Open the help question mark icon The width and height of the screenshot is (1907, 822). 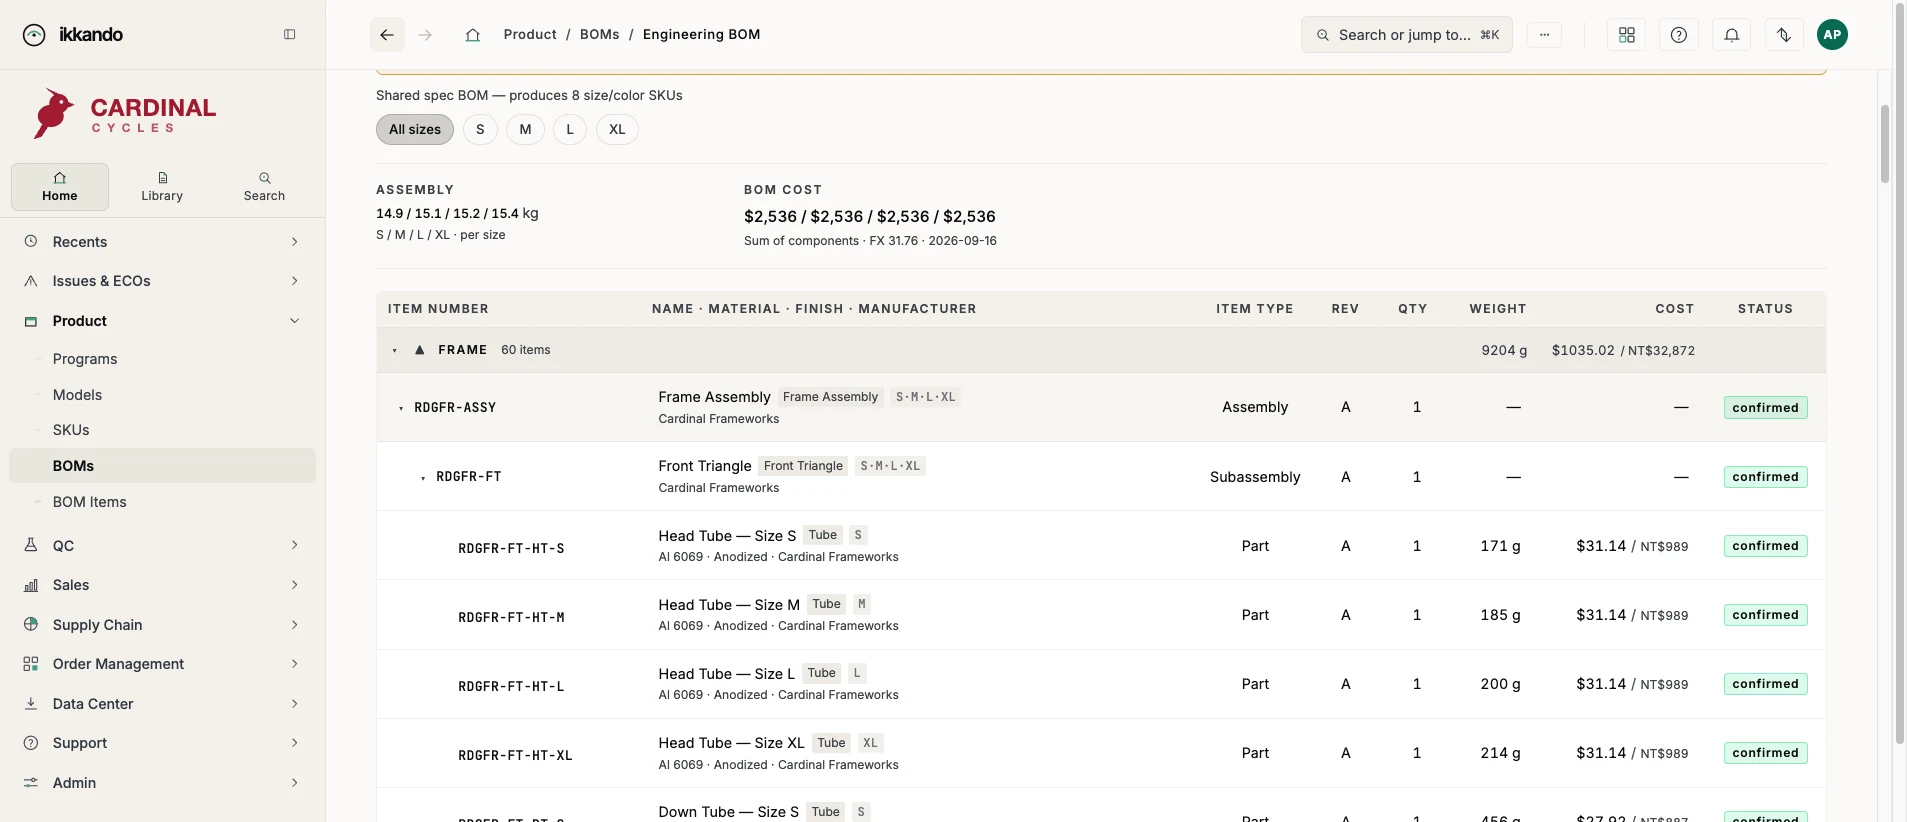pyautogui.click(x=1679, y=35)
